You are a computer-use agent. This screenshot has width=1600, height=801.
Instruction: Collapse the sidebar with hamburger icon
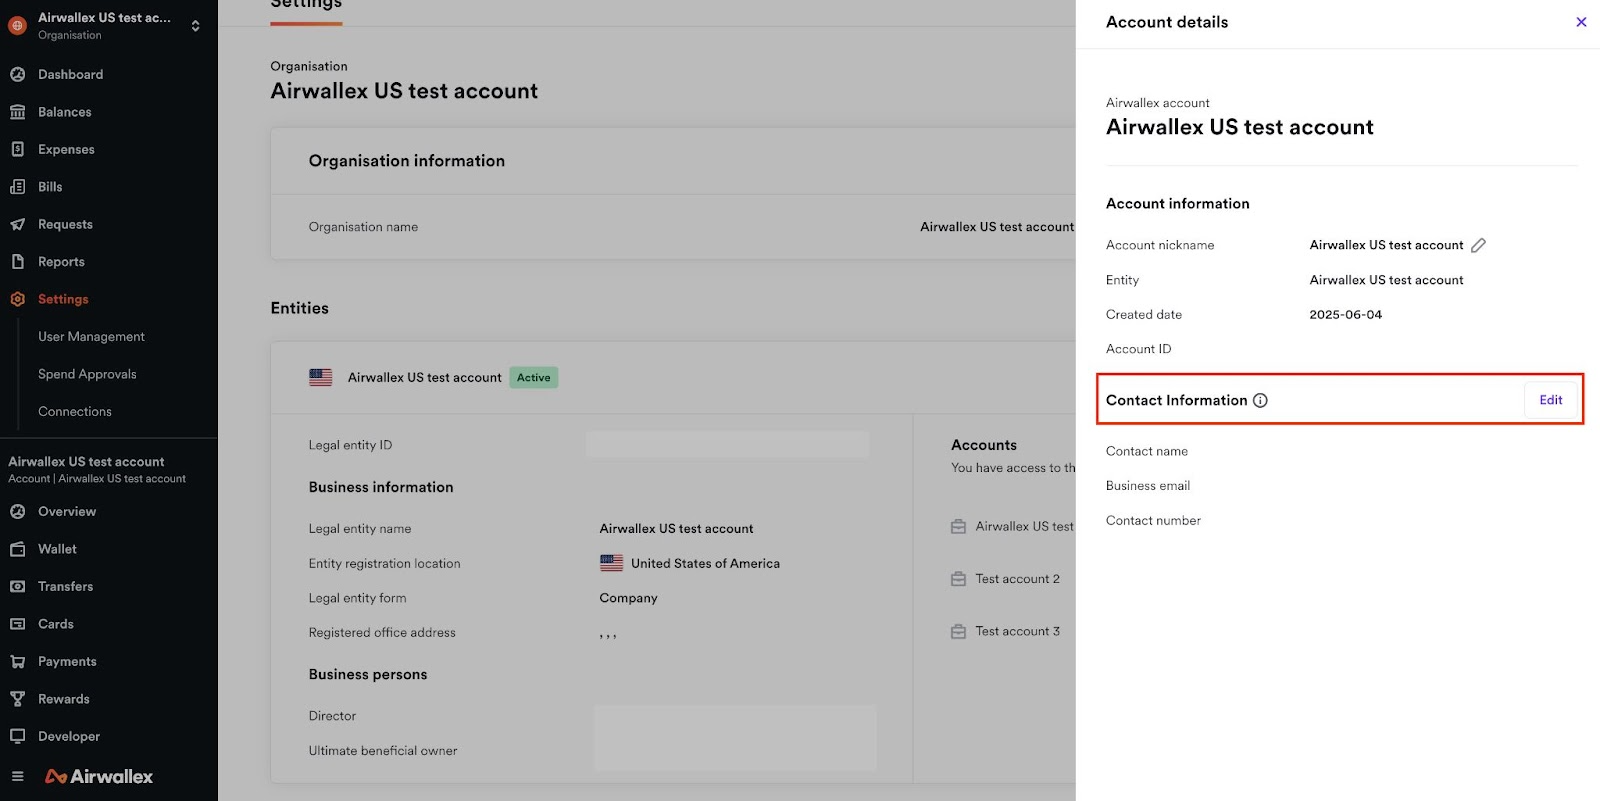point(17,777)
